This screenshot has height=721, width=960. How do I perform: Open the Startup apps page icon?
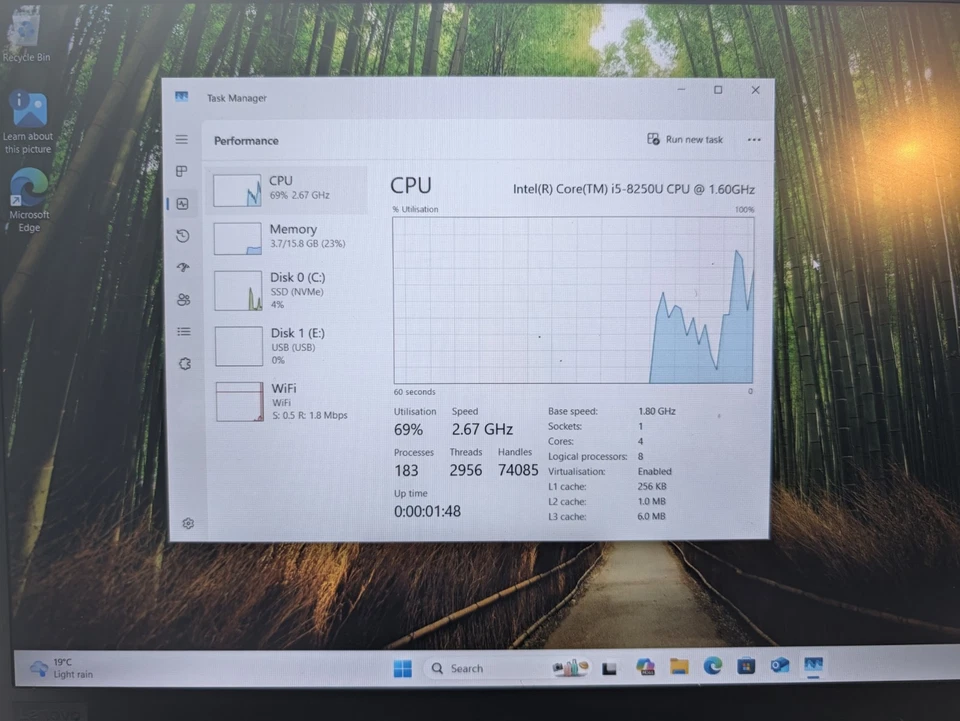[183, 267]
